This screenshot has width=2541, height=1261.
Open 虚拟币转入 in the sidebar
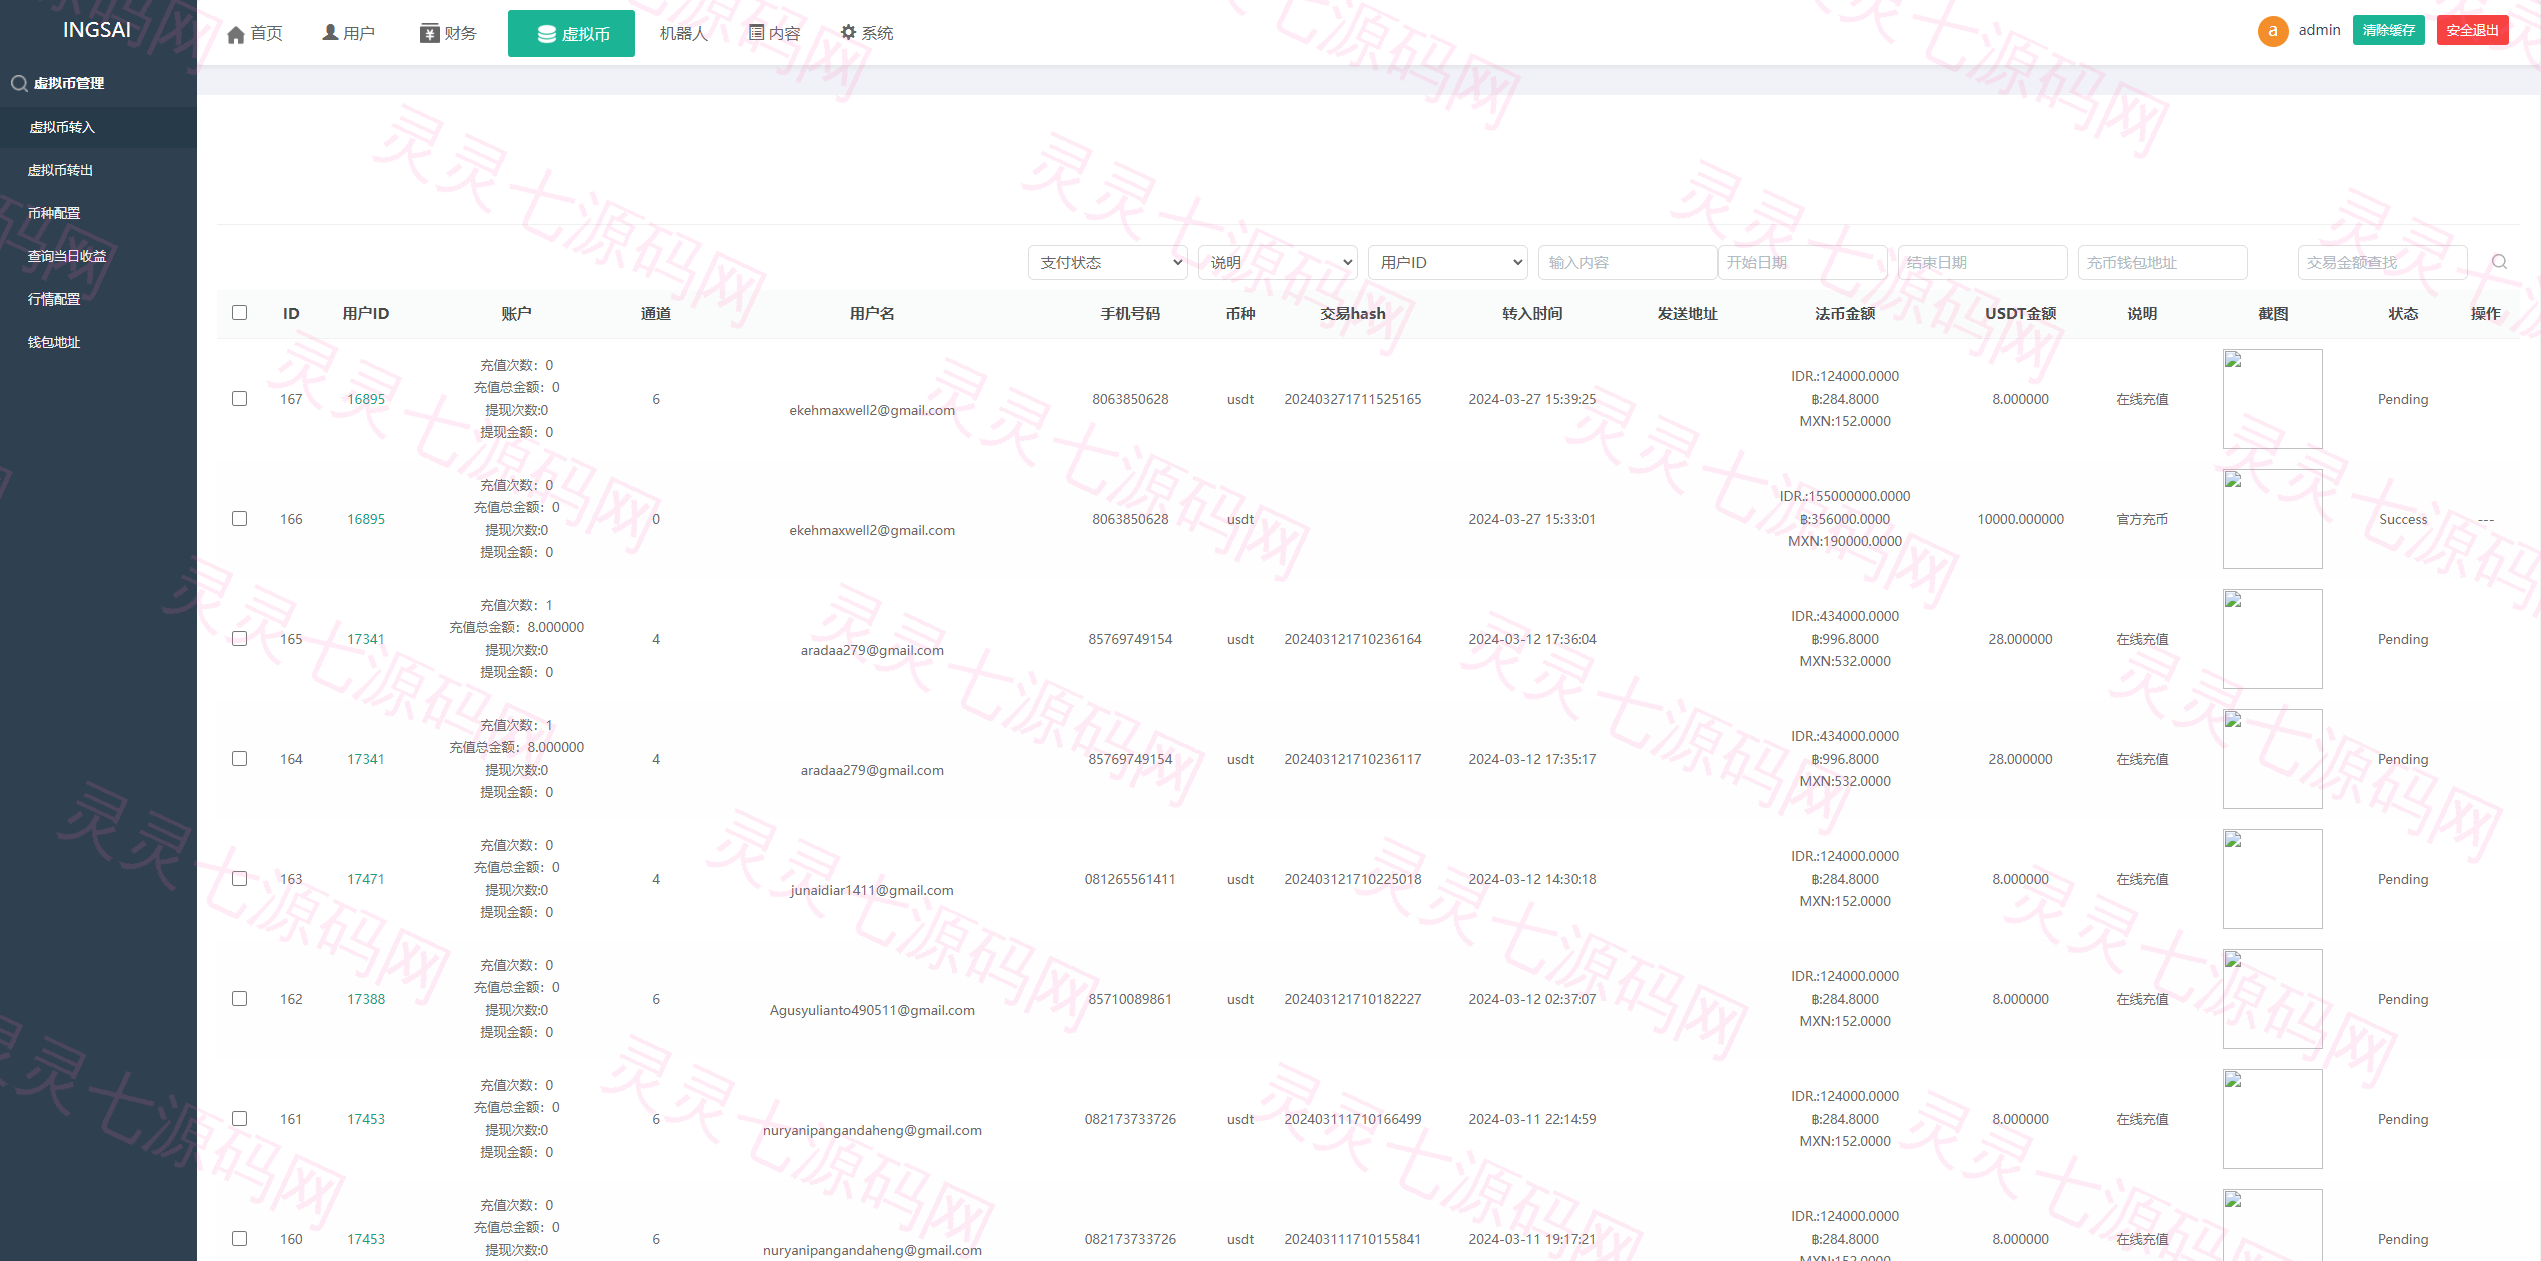click(98, 127)
